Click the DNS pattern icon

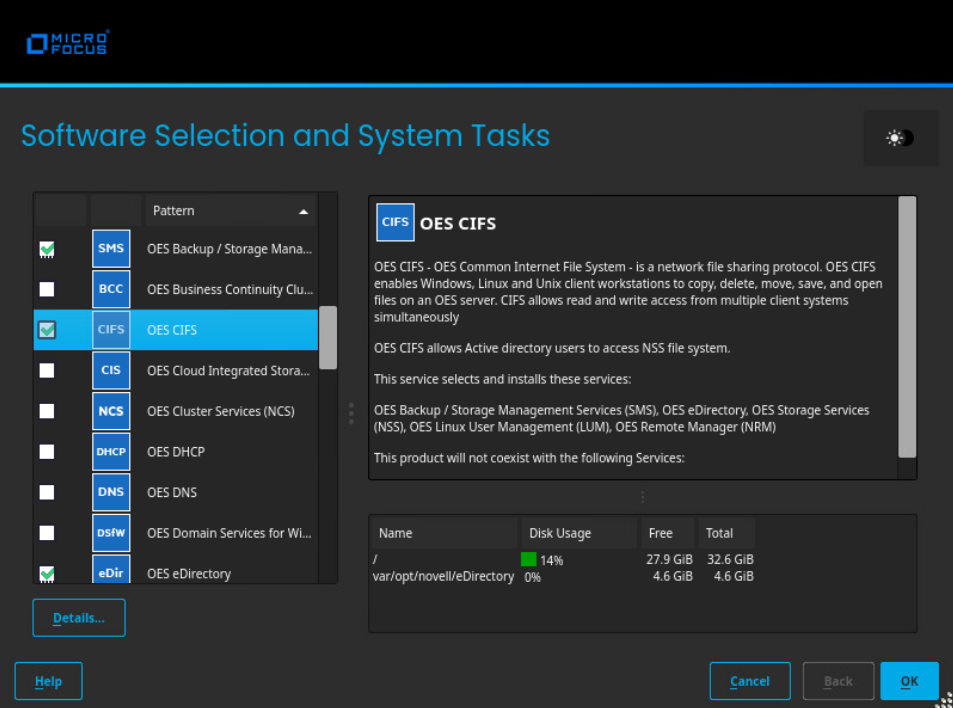111,492
